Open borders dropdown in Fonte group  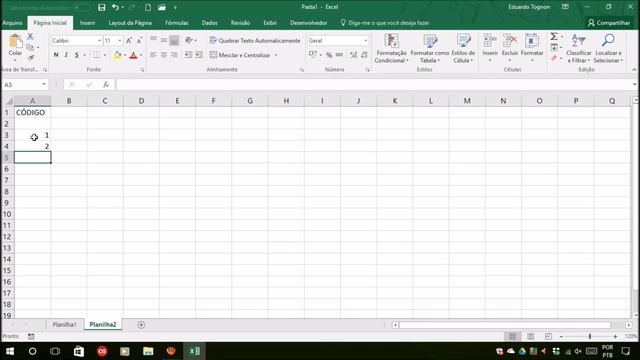pyautogui.click(x=105, y=55)
